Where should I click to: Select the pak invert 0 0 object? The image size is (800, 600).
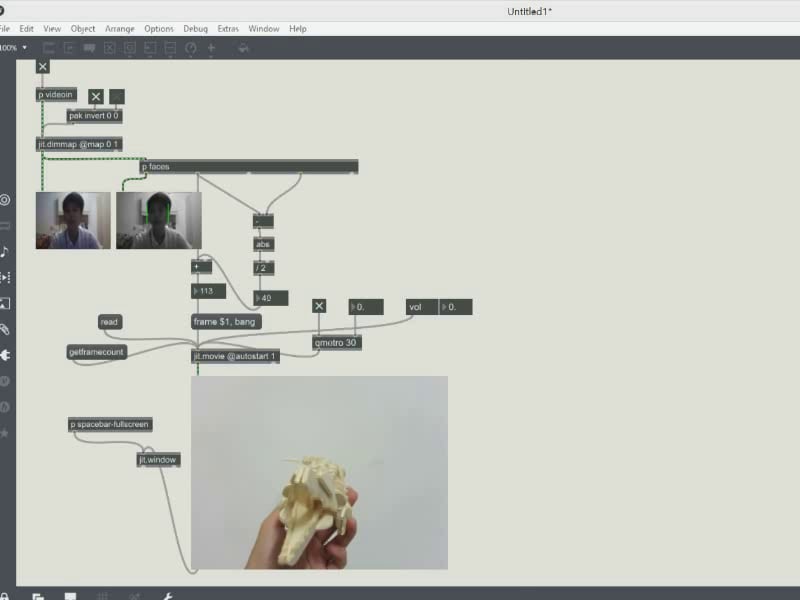click(x=94, y=116)
